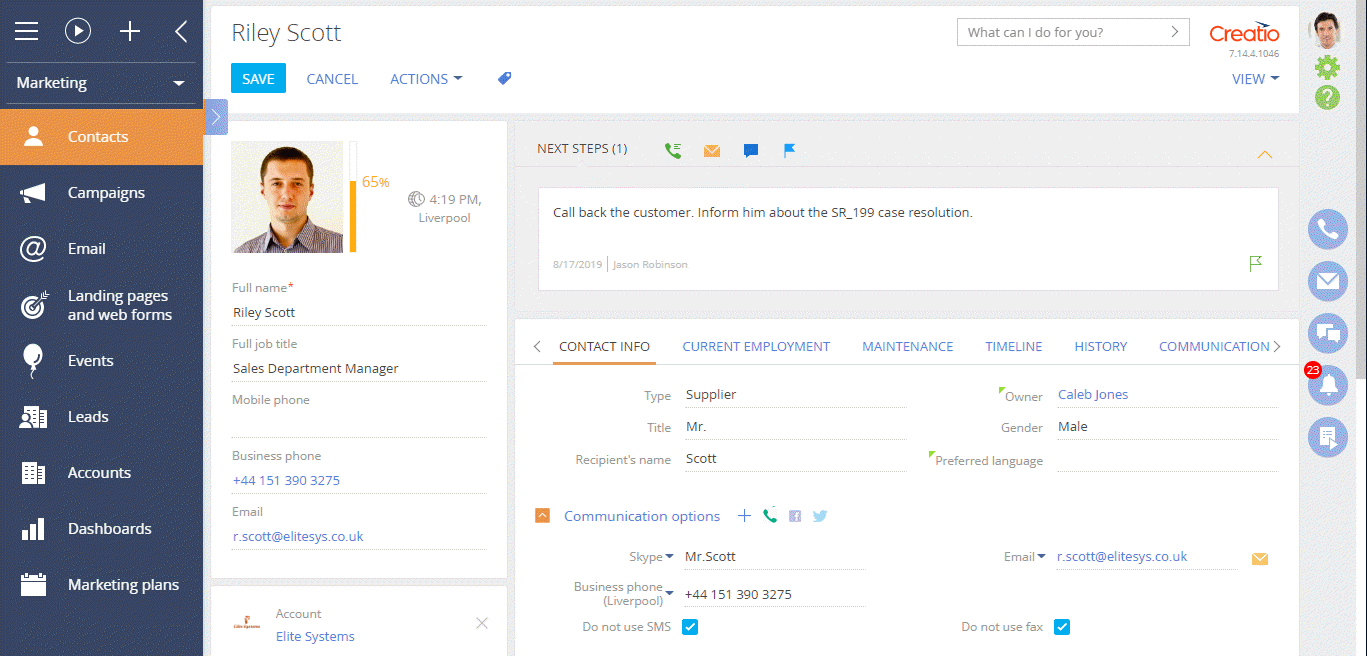This screenshot has width=1367, height=656.
Task: Open the ACTIONS dropdown
Action: [425, 78]
